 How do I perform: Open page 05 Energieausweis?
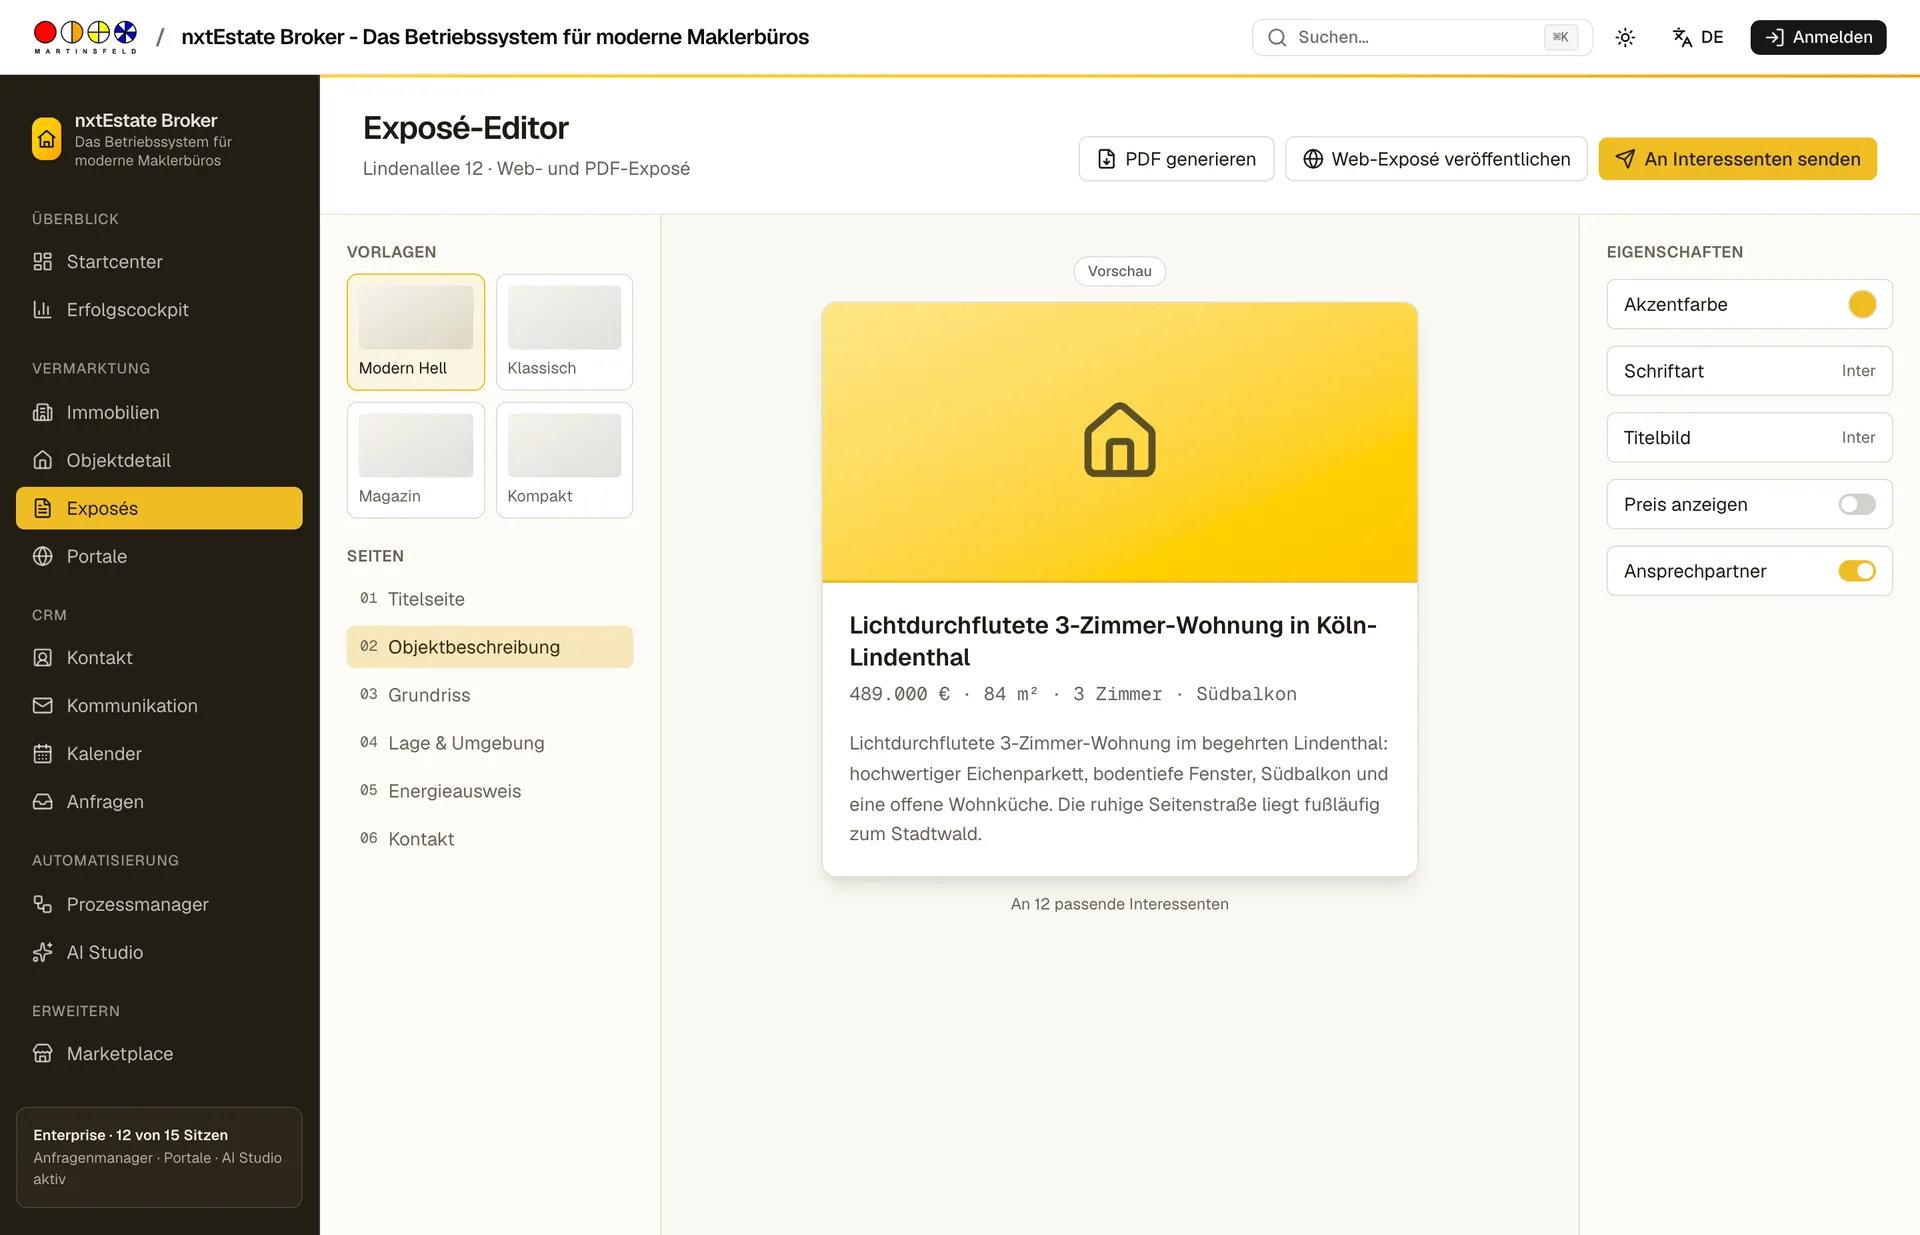coord(490,791)
